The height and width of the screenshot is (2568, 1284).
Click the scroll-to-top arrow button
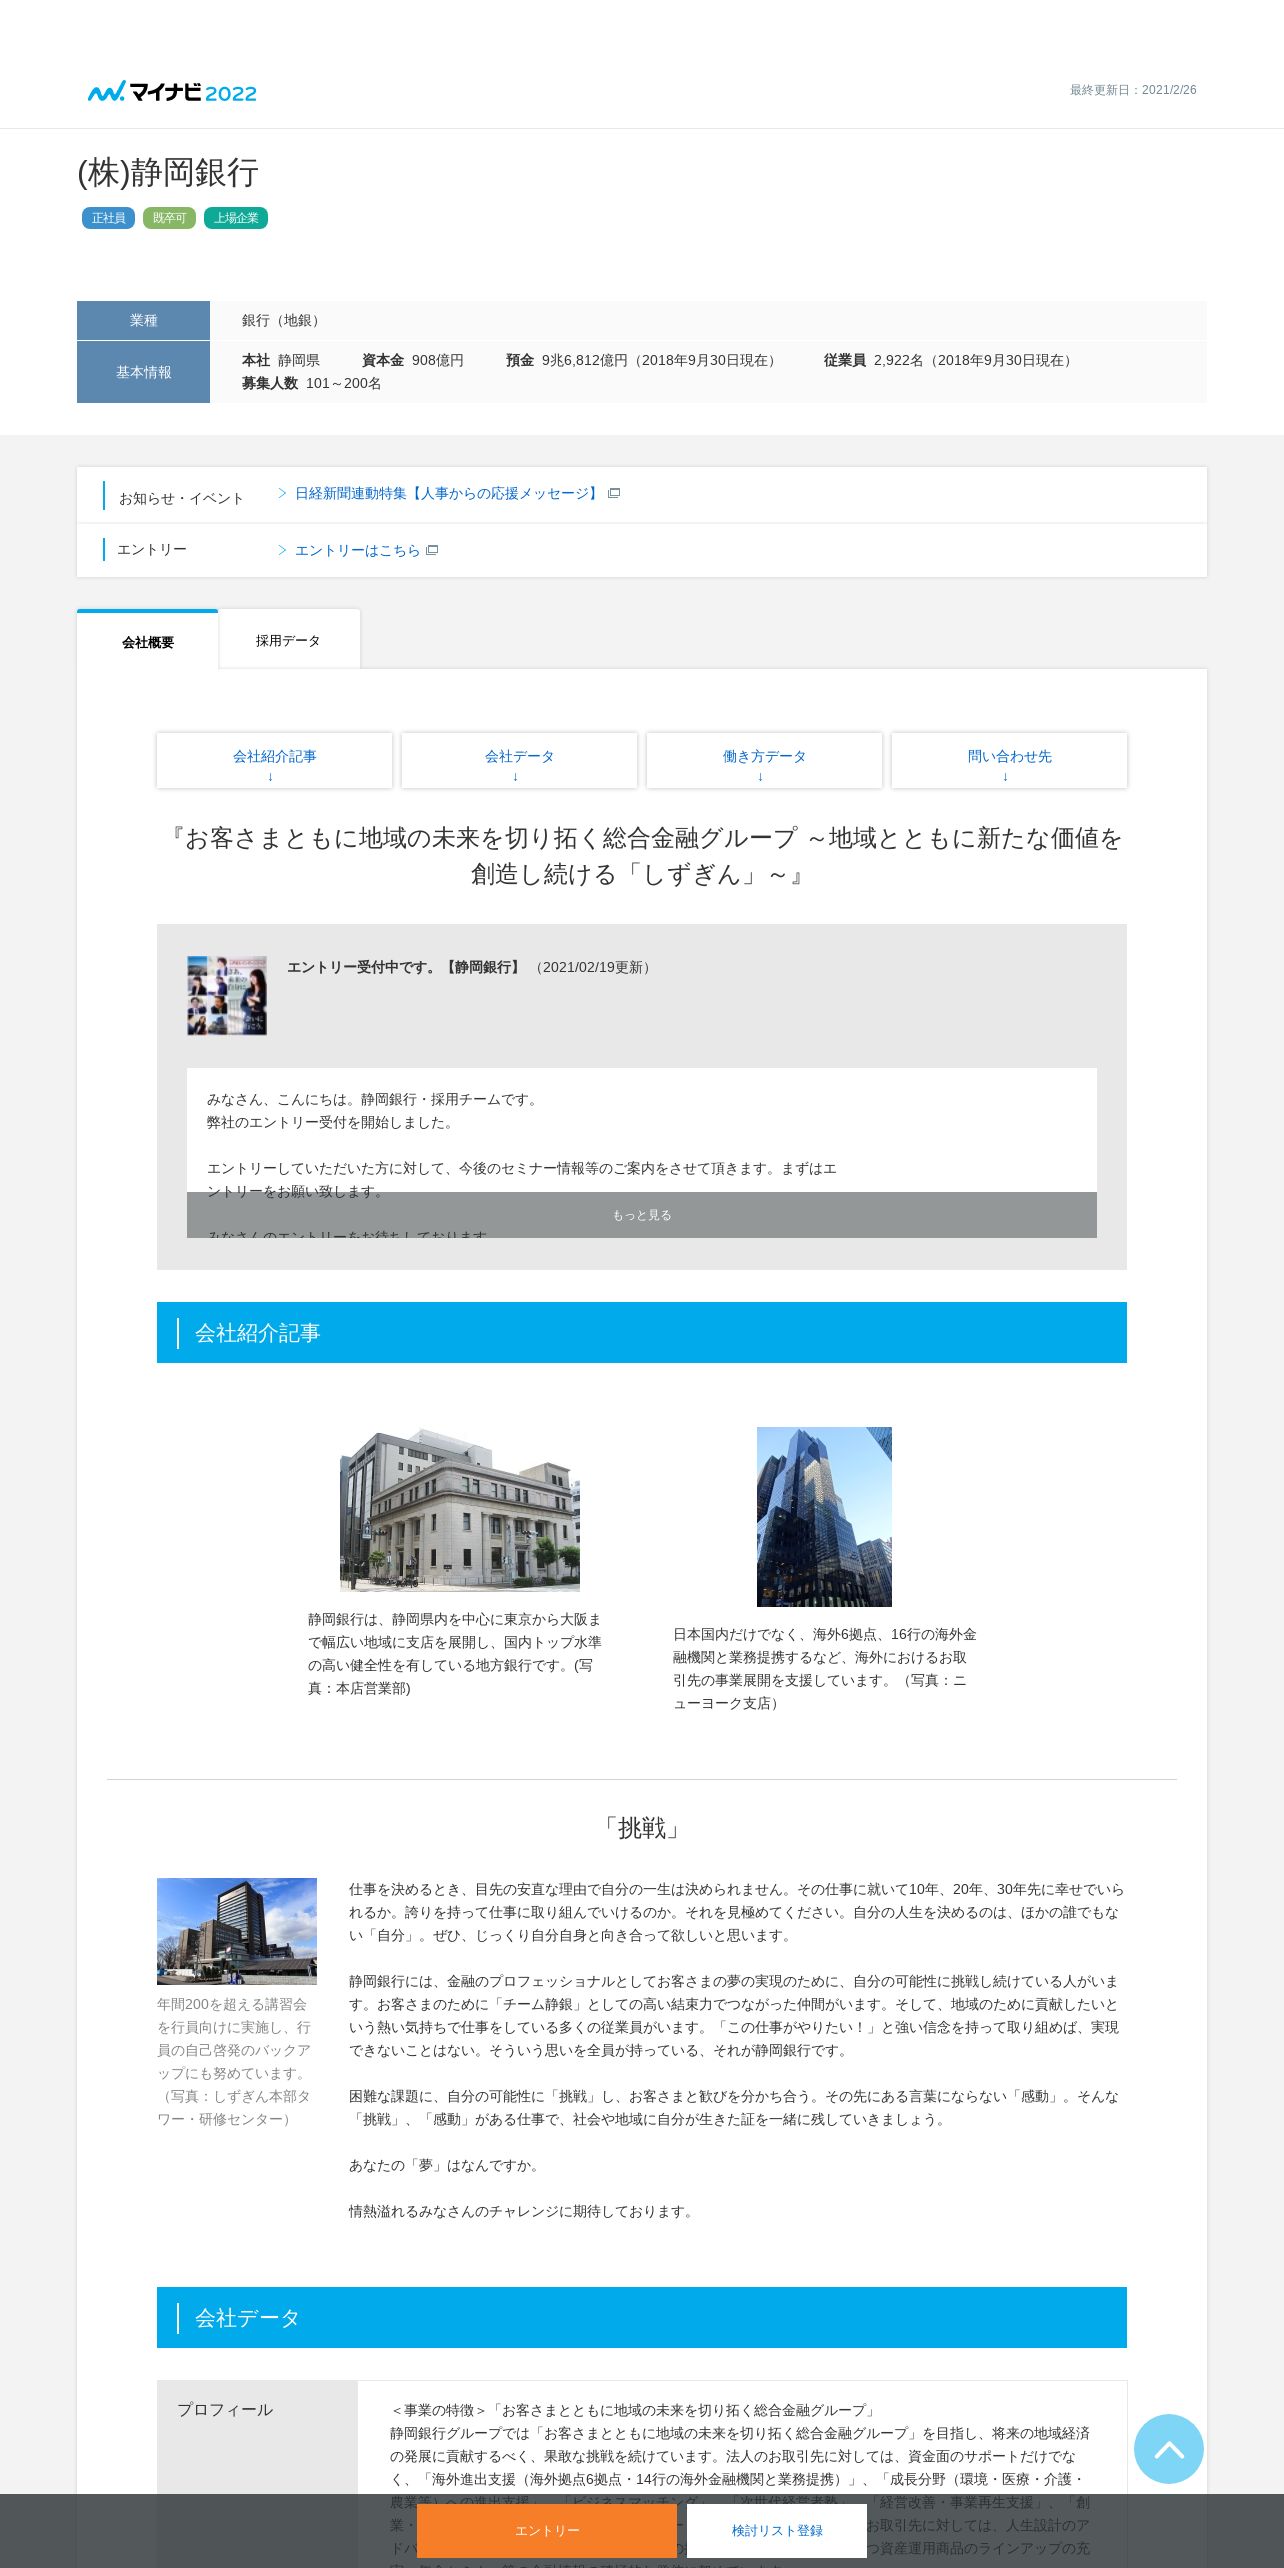pyautogui.click(x=1168, y=2448)
